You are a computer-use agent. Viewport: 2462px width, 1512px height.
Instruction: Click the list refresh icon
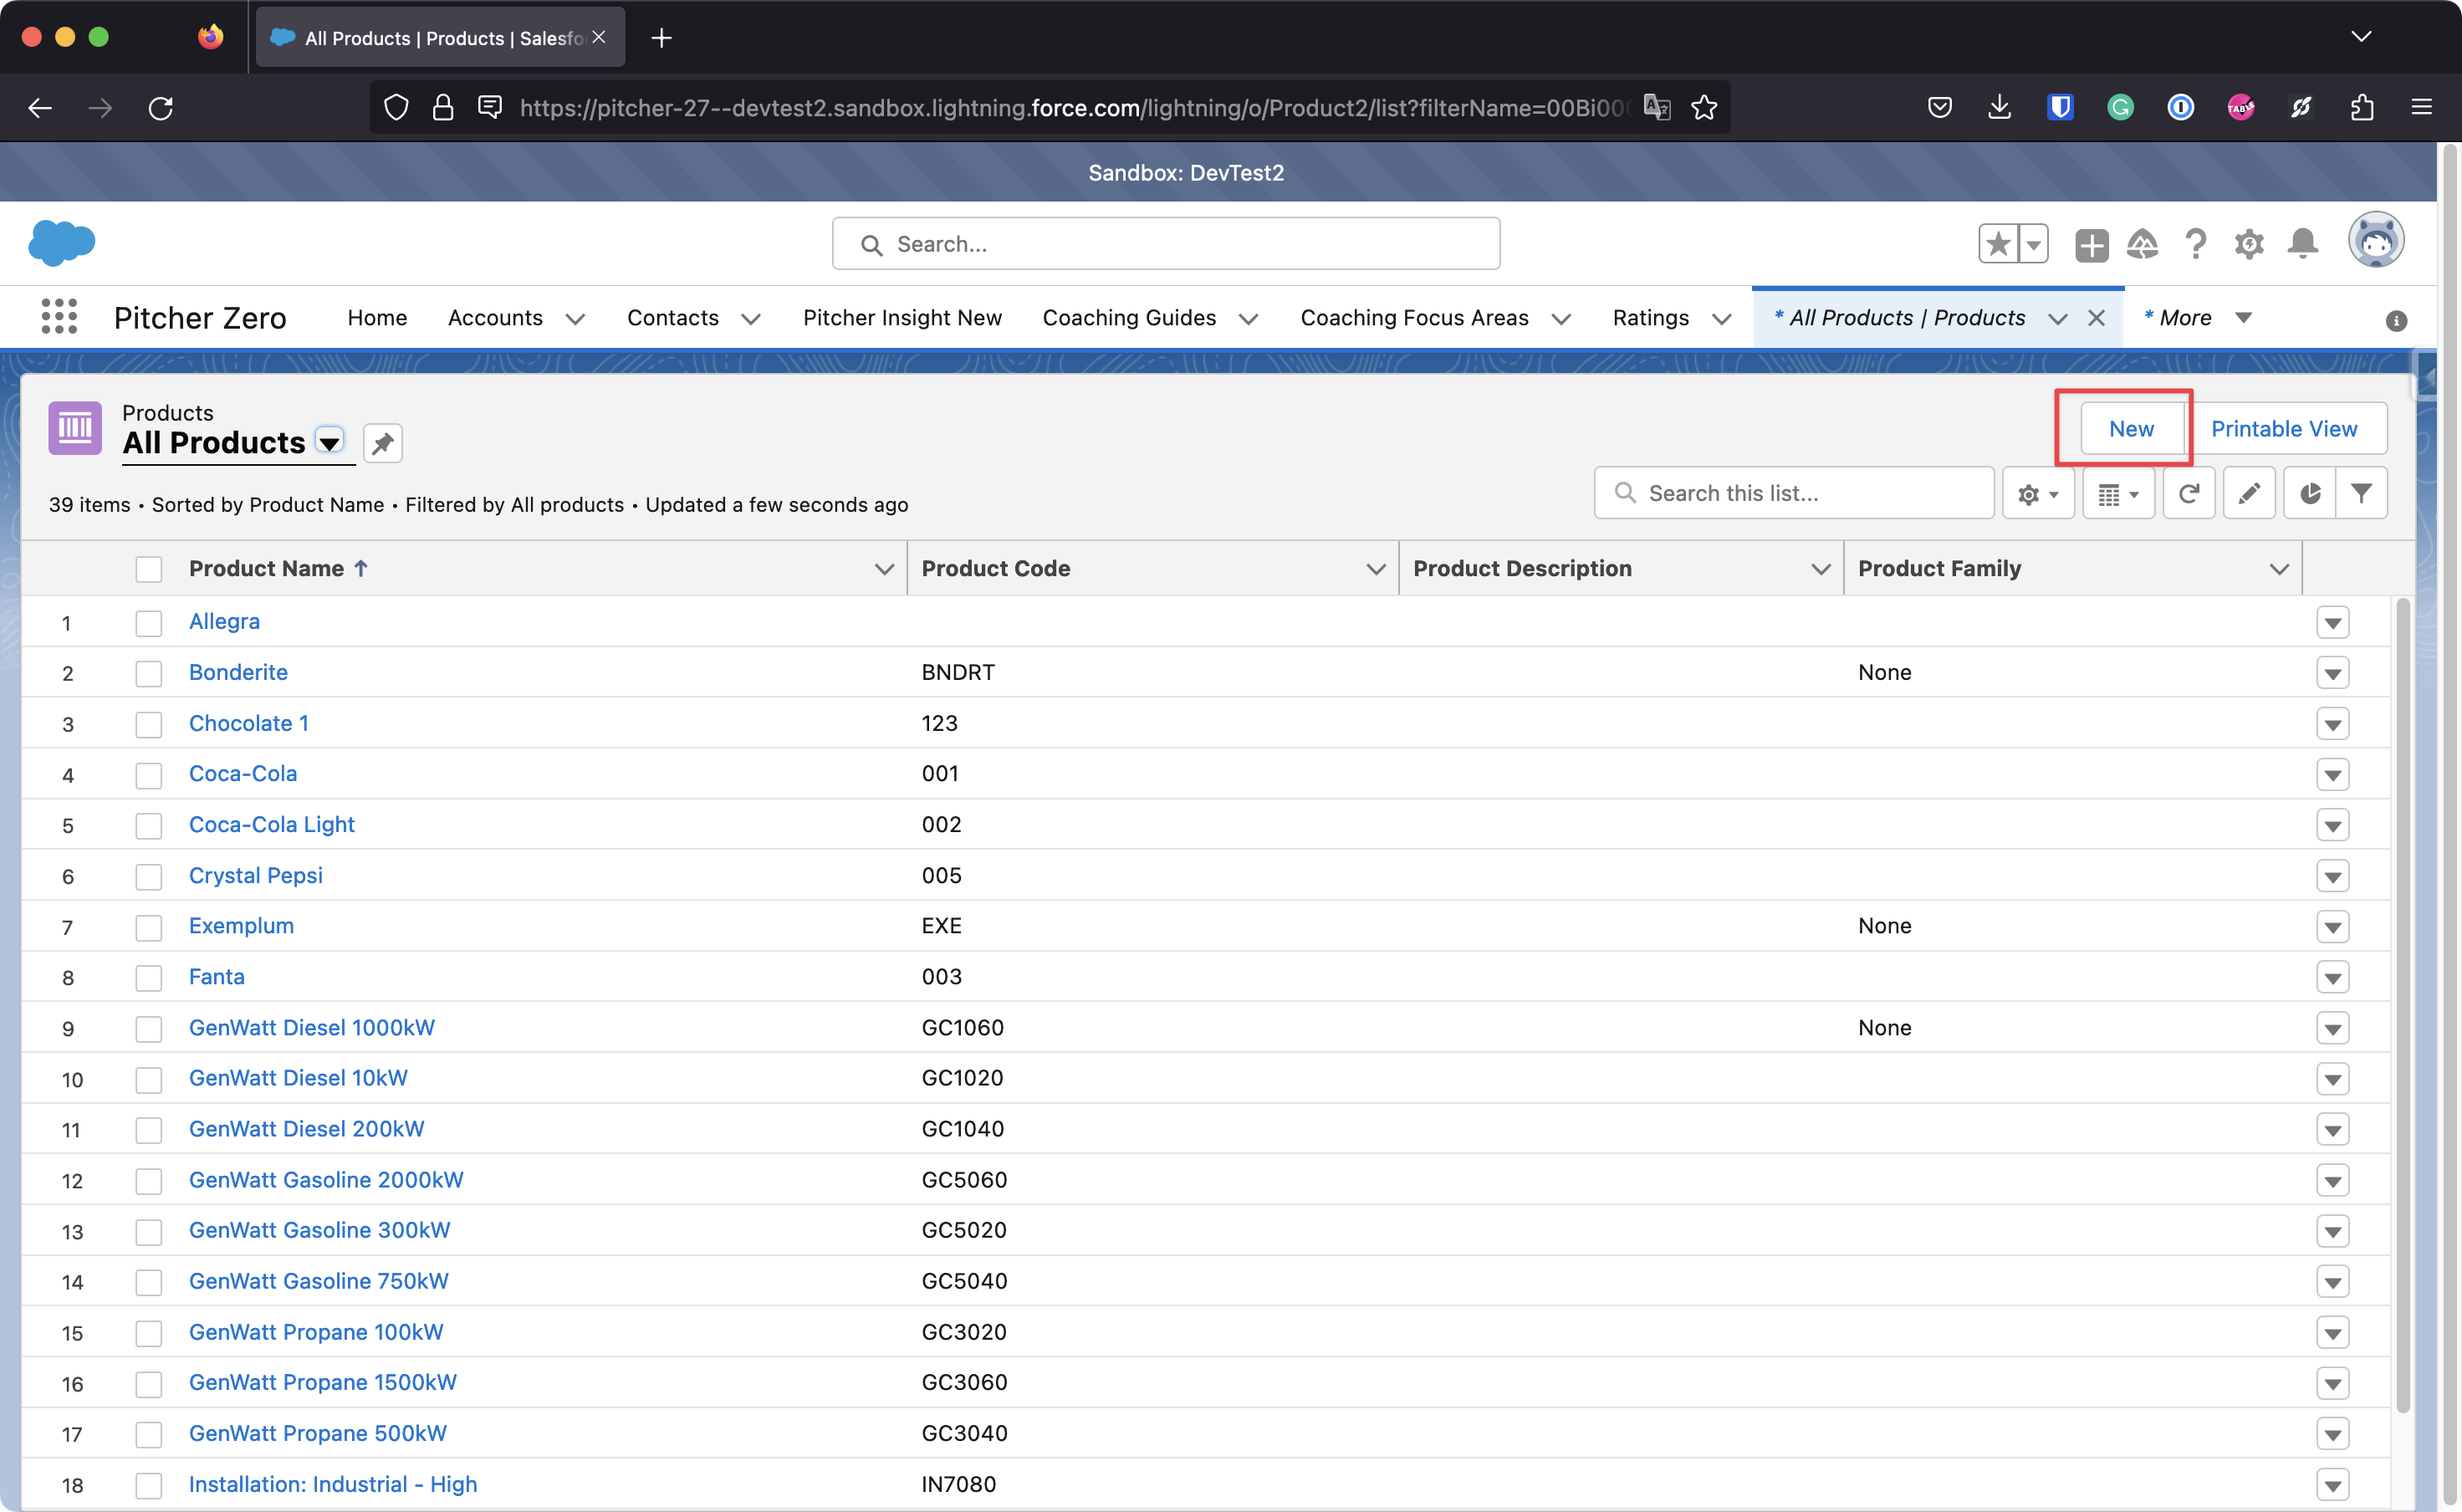pos(2188,493)
